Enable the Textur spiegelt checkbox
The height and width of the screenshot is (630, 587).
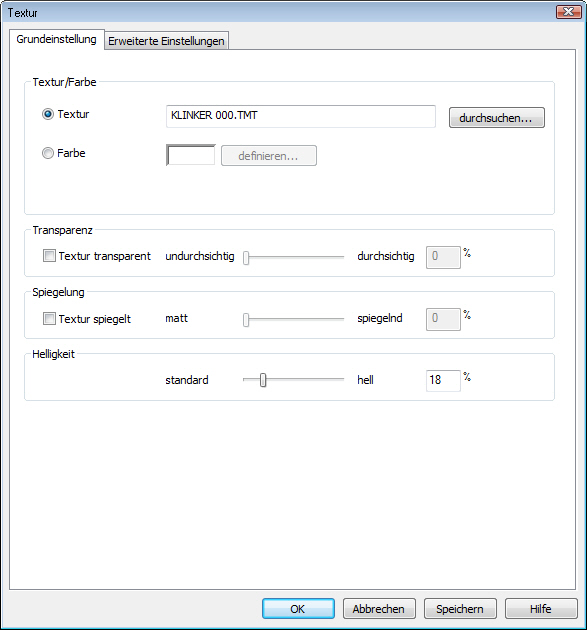tap(49, 319)
